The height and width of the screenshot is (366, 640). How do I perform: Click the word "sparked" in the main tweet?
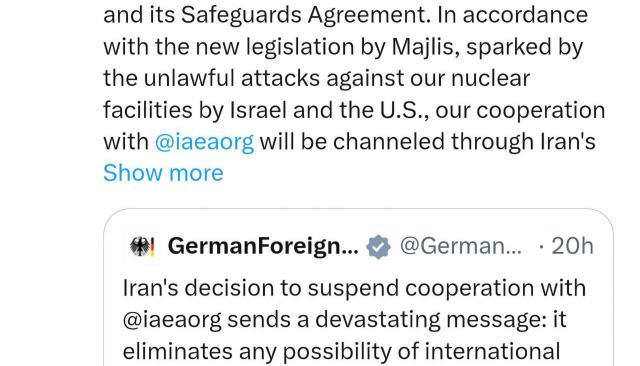click(506, 47)
